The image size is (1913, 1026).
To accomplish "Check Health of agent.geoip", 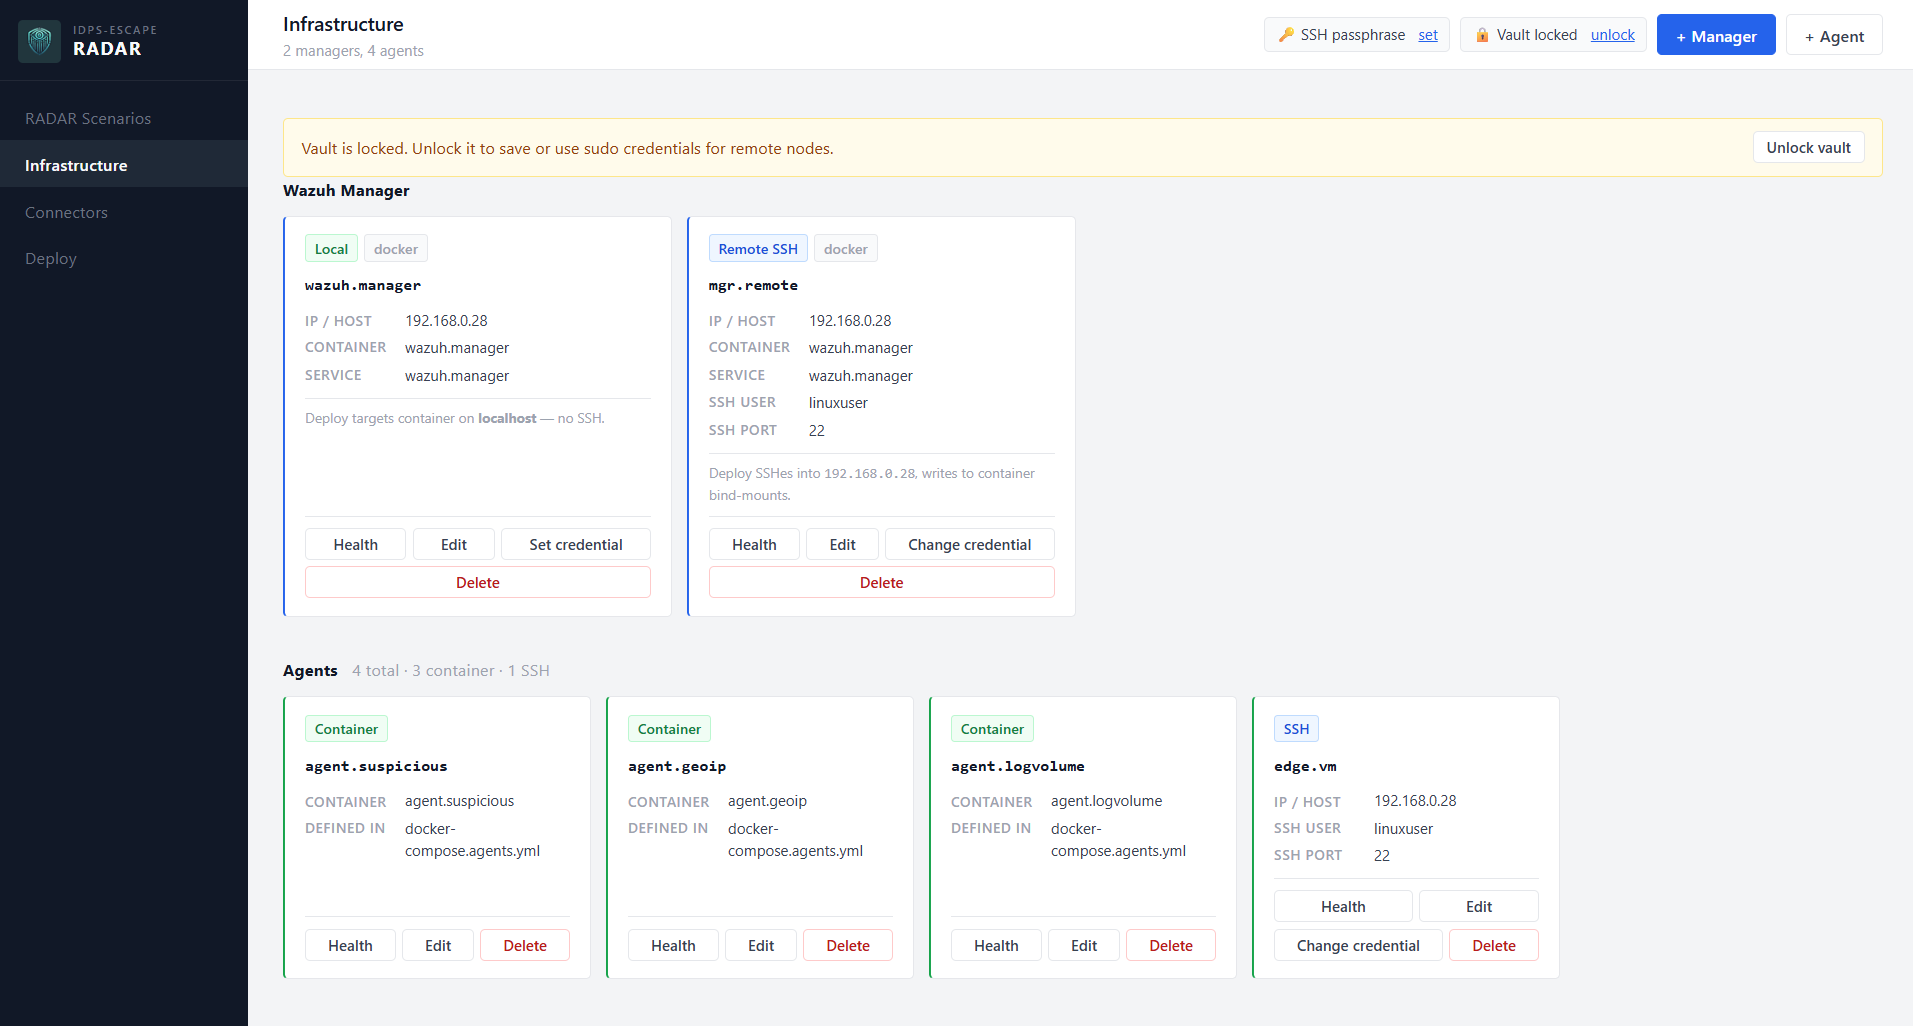I will coord(673,945).
